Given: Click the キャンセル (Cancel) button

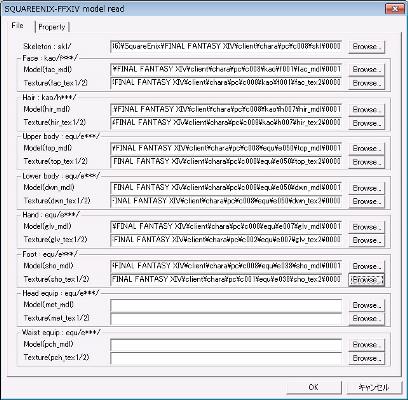Looking at the screenshot, I should pos(373,387).
